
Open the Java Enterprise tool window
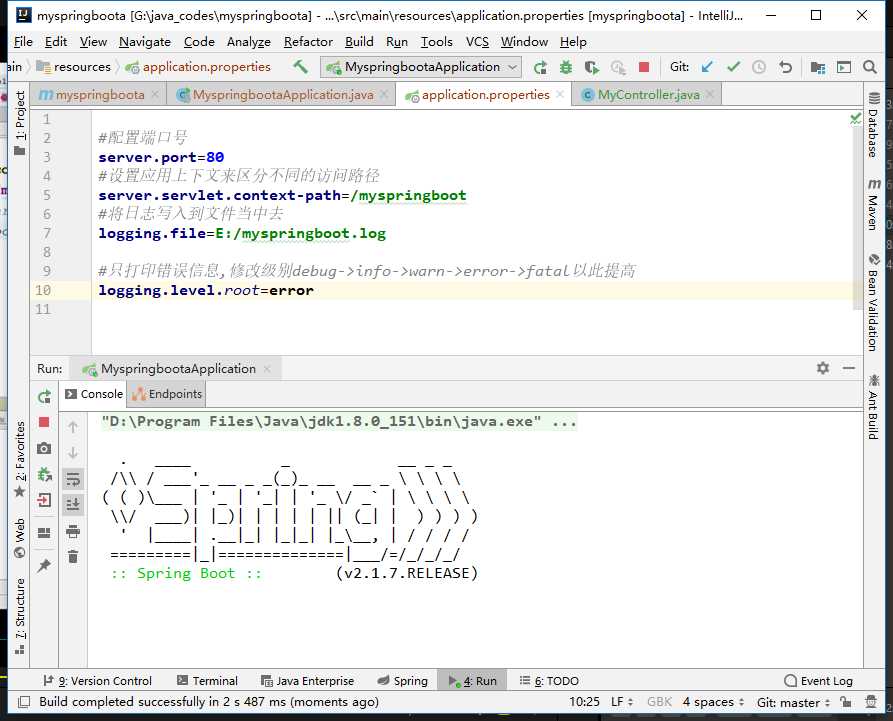click(307, 681)
